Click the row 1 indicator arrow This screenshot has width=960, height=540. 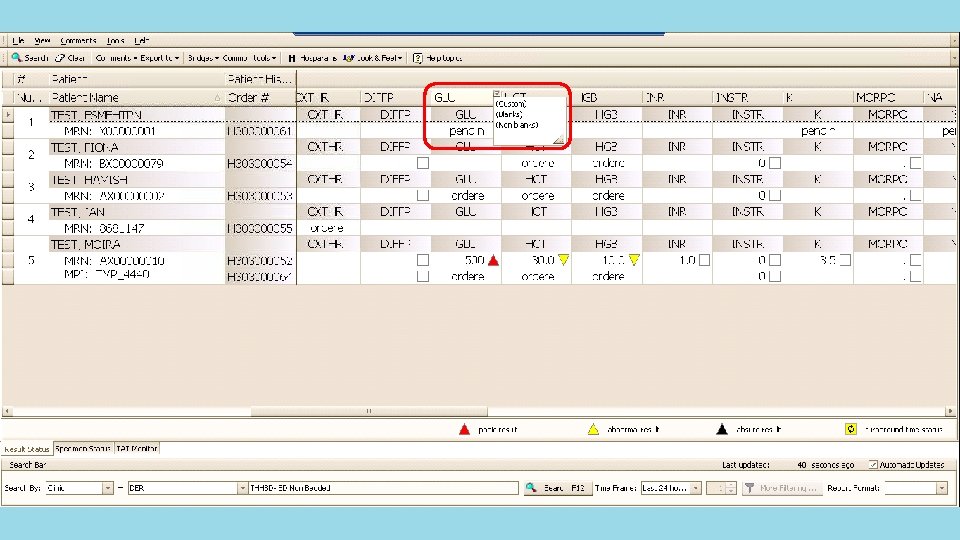(x=8, y=114)
